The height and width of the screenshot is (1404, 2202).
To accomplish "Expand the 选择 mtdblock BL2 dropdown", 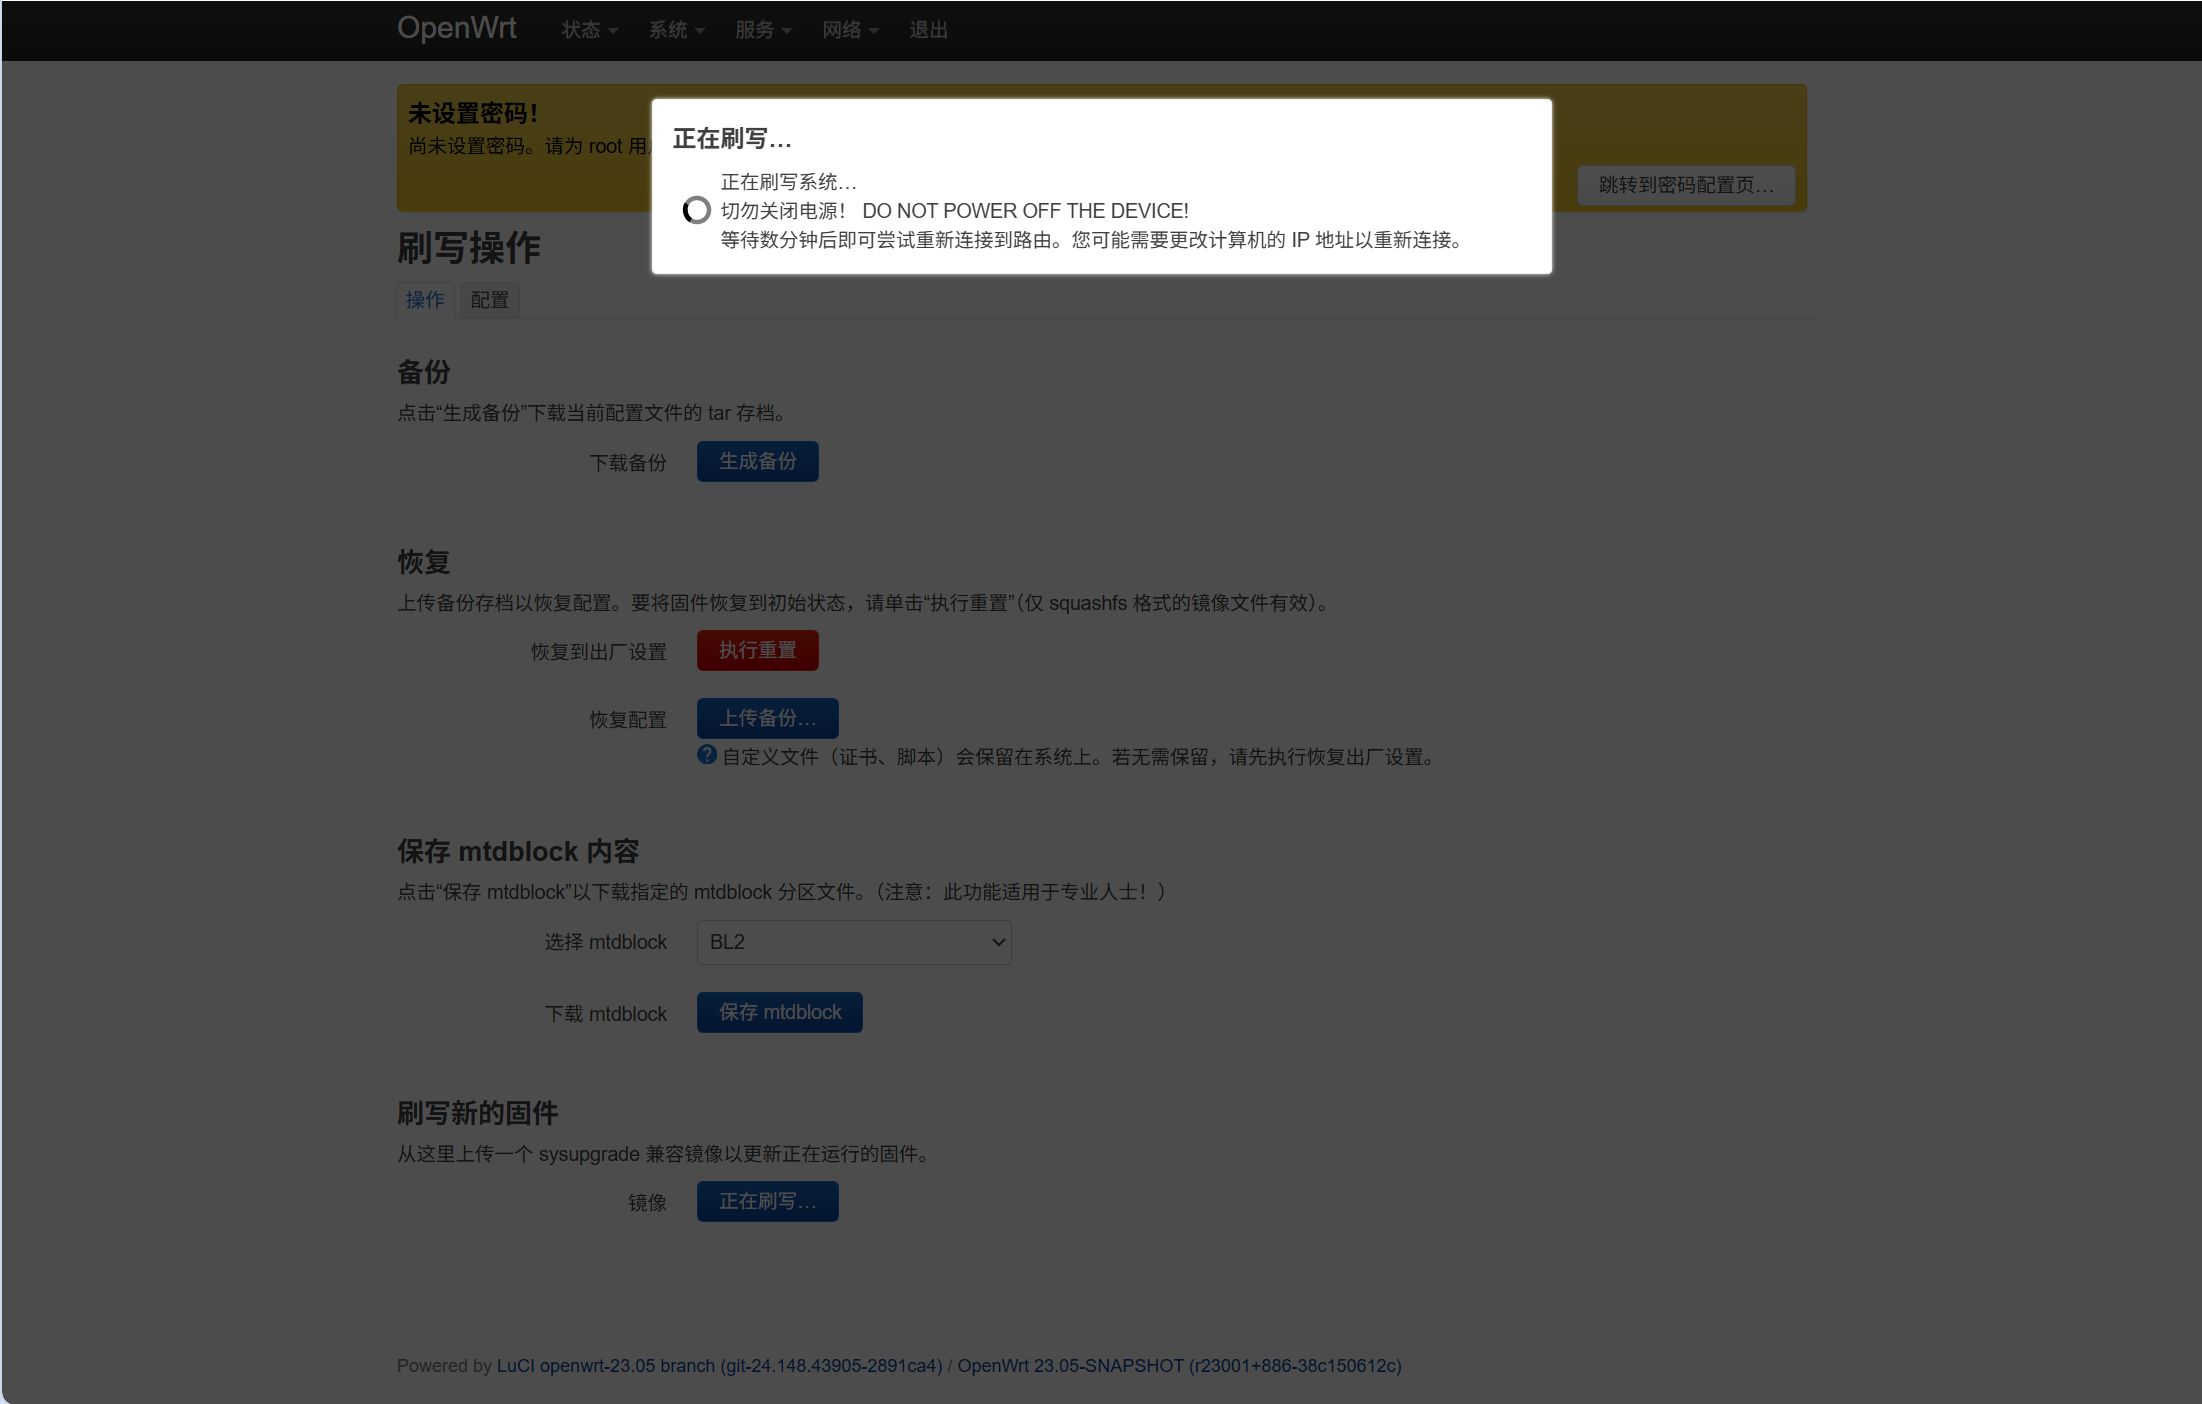I will click(854, 942).
